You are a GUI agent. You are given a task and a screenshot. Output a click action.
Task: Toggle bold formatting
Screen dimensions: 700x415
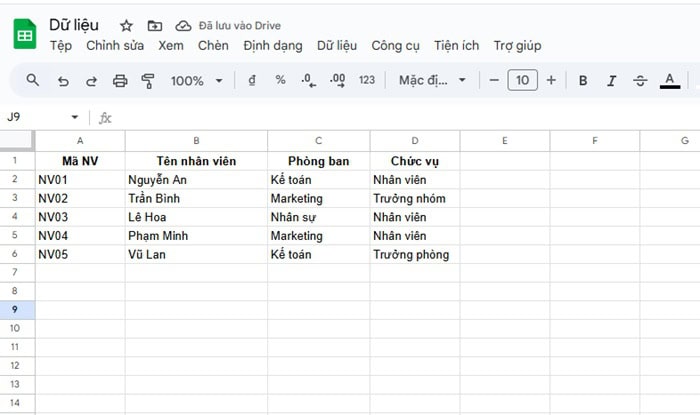(583, 80)
